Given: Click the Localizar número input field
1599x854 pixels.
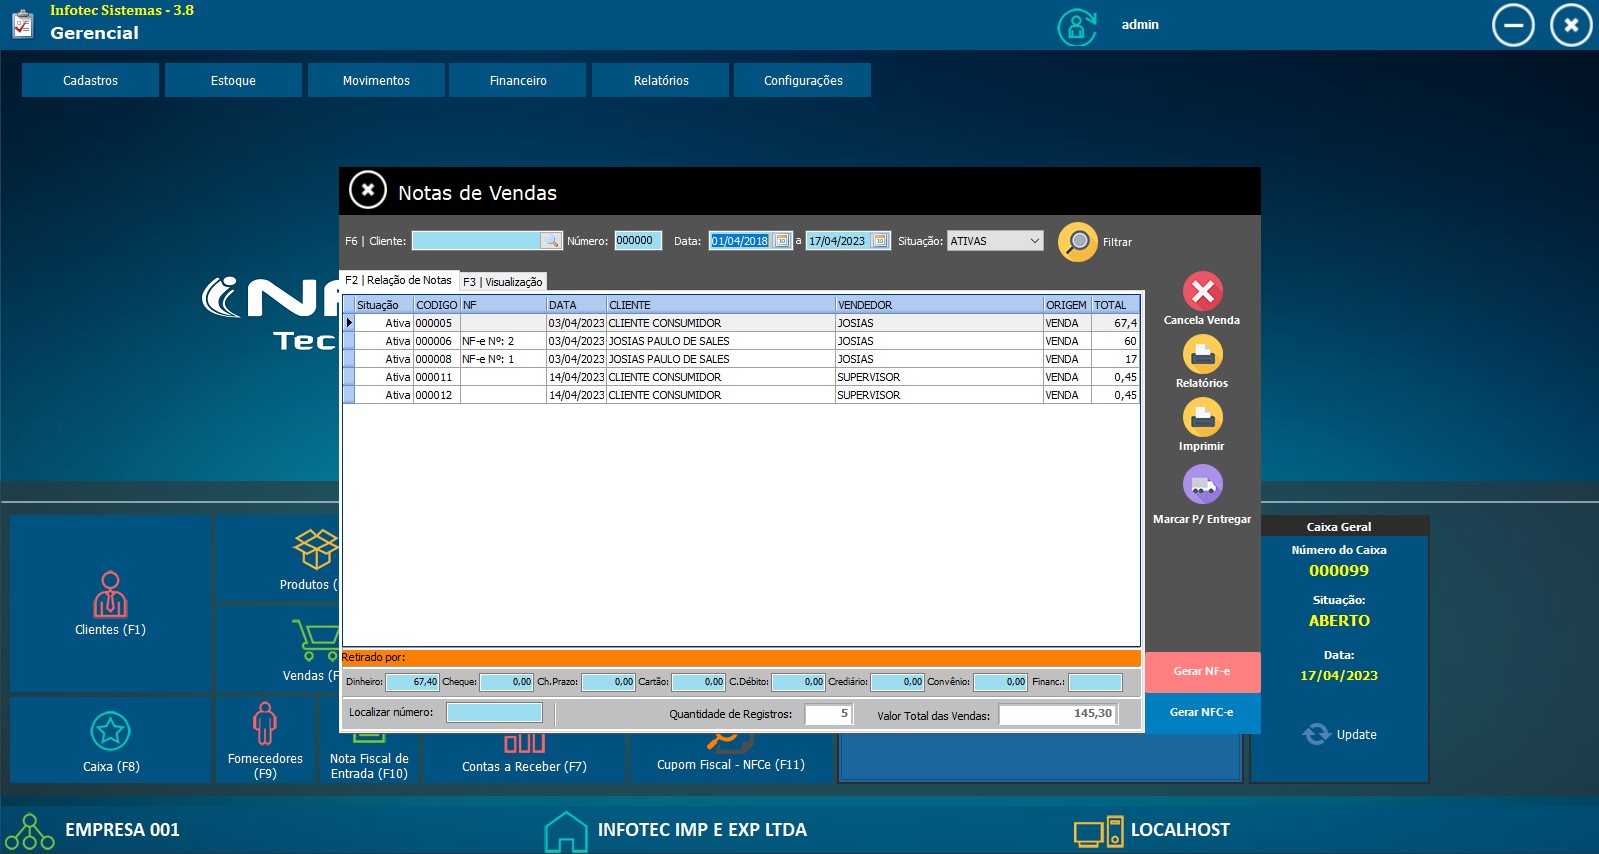Looking at the screenshot, I should click(494, 713).
